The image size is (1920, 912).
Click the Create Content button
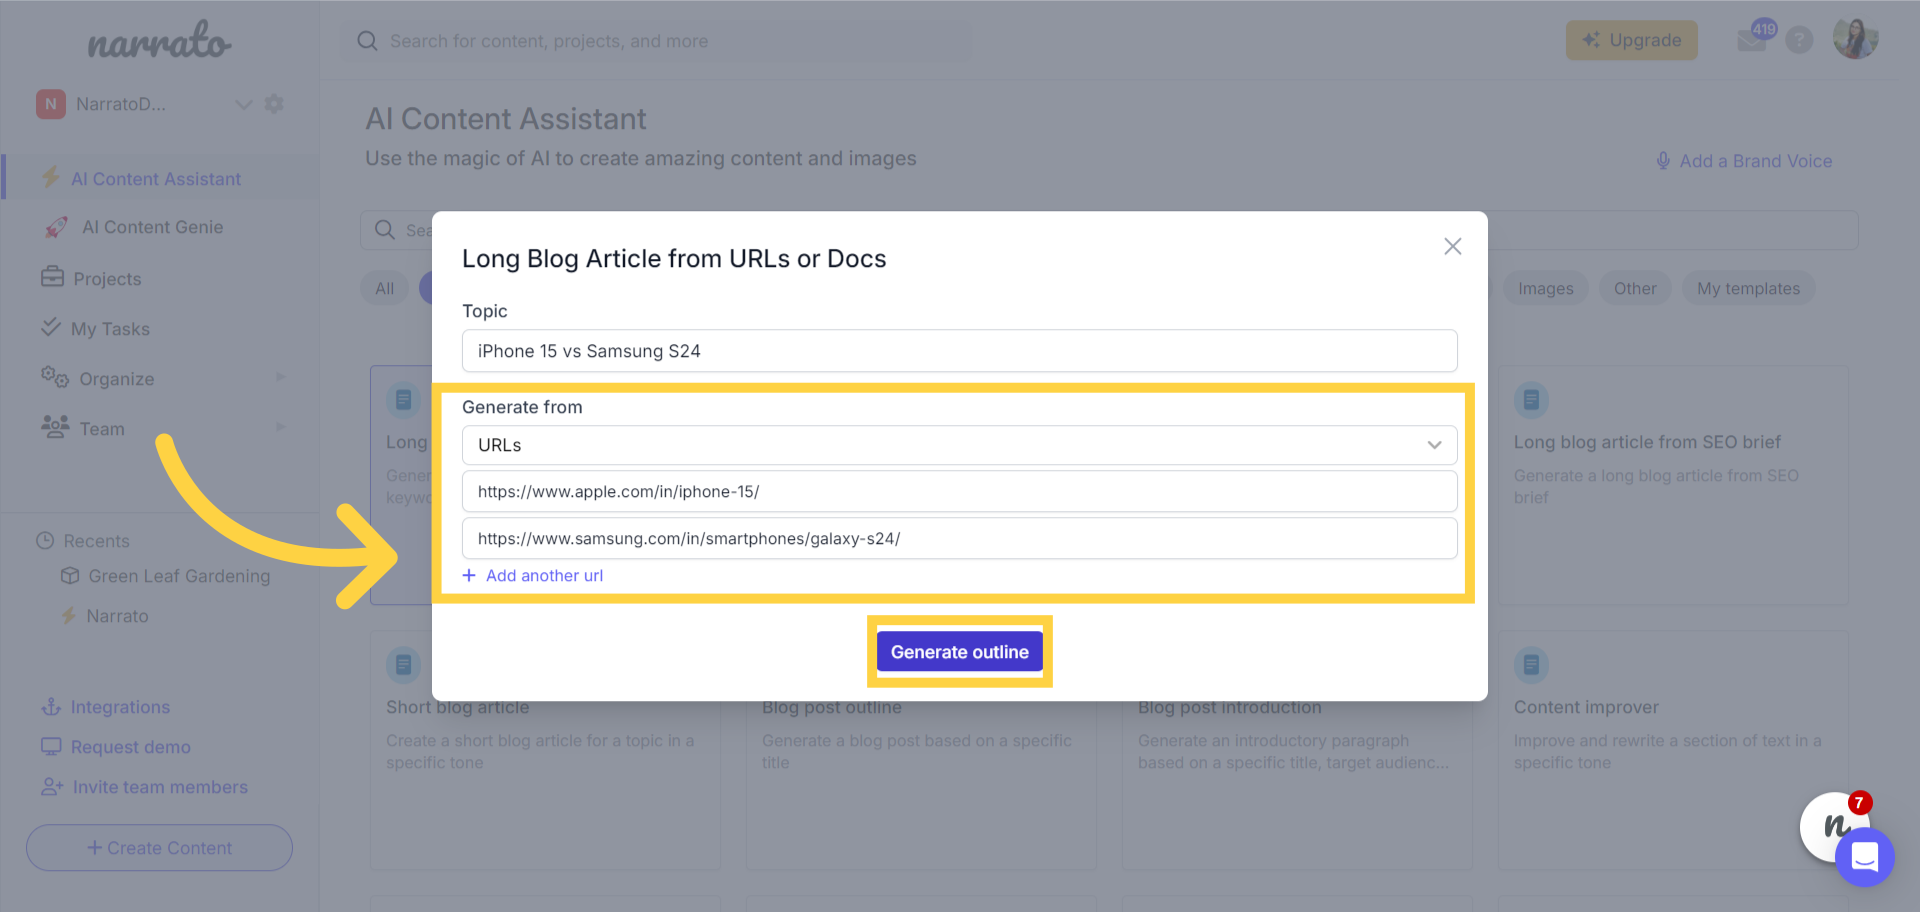159,848
